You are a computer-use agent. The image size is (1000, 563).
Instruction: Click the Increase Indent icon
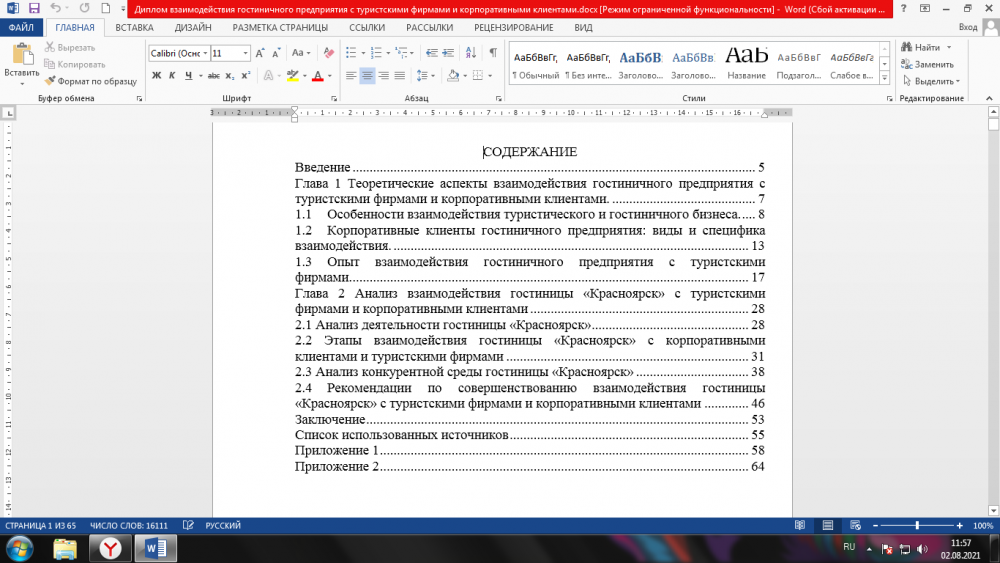tap(450, 53)
